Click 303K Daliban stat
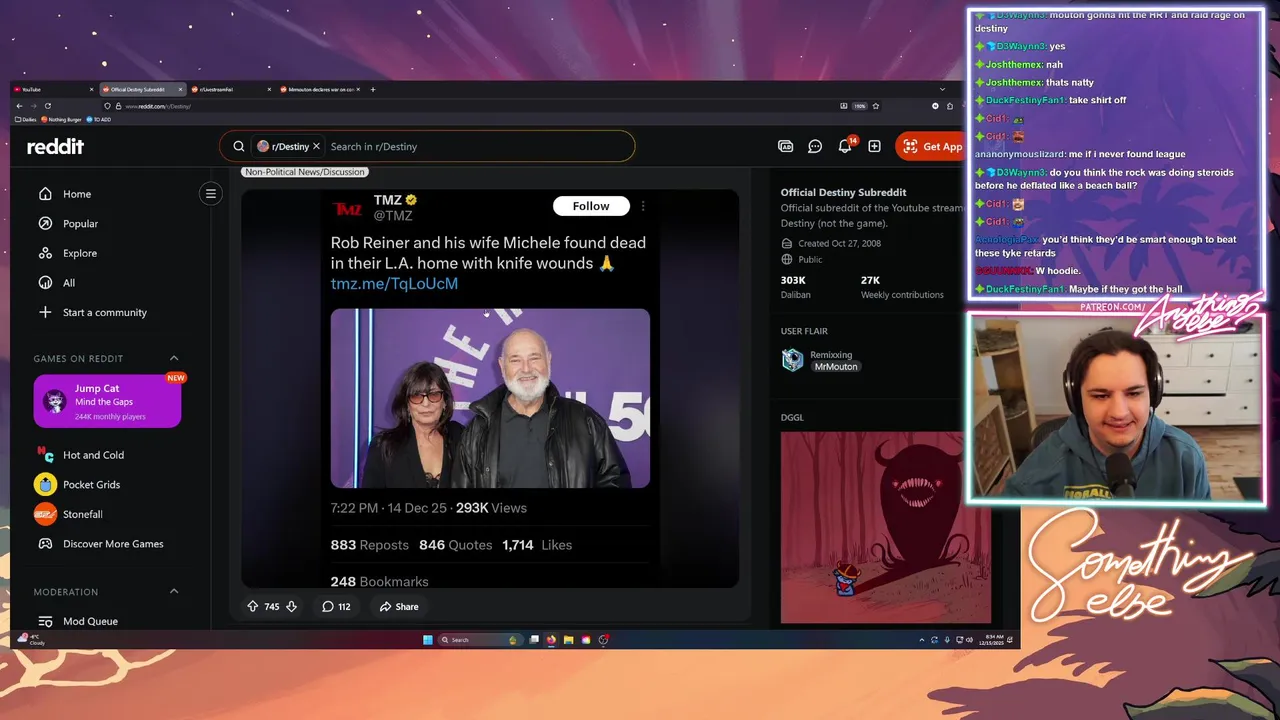Image resolution: width=1280 pixels, height=720 pixels. pos(795,287)
